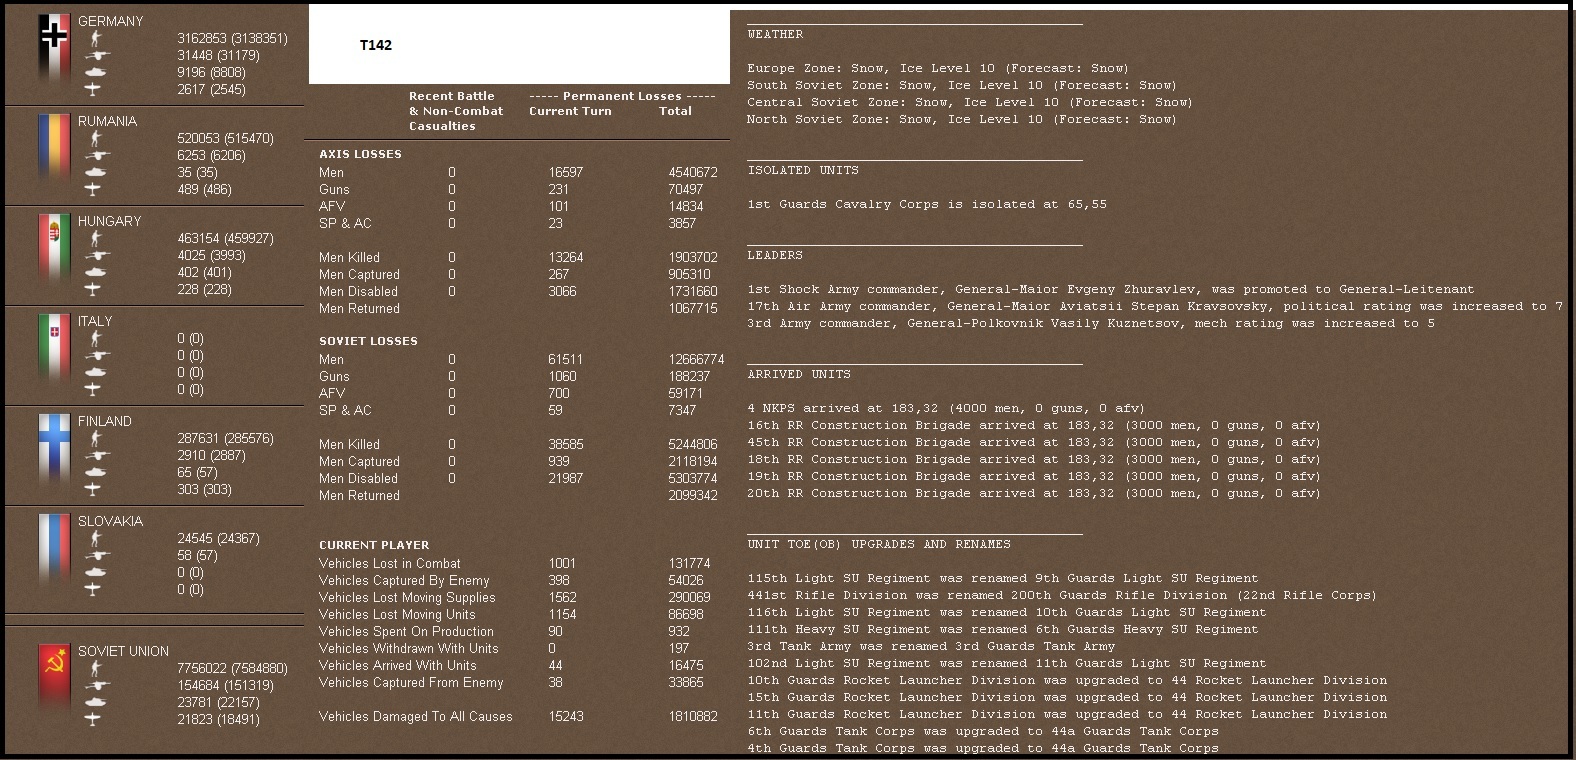
Task: Select Finland's tank AFV icon
Action: [96, 472]
